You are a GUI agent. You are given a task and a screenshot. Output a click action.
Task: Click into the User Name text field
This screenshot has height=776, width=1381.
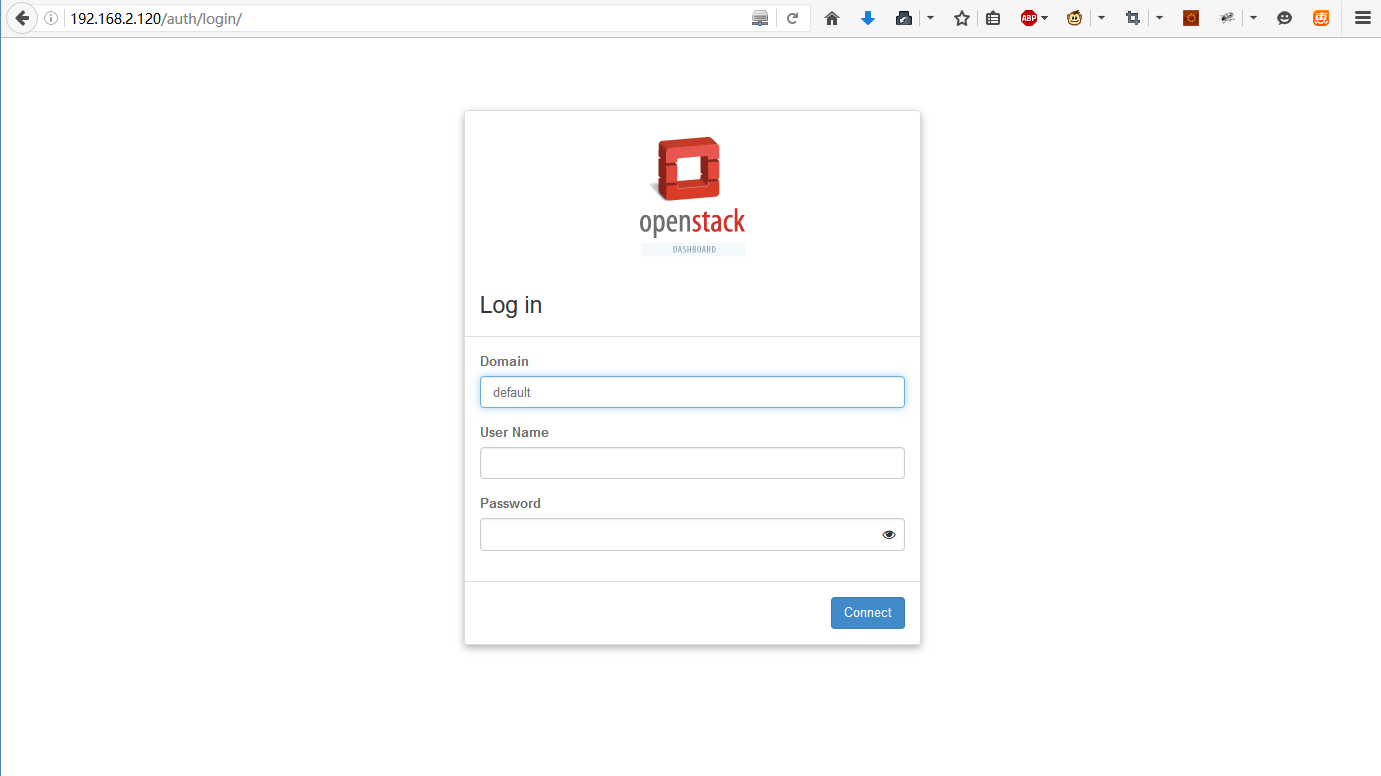tap(691, 463)
